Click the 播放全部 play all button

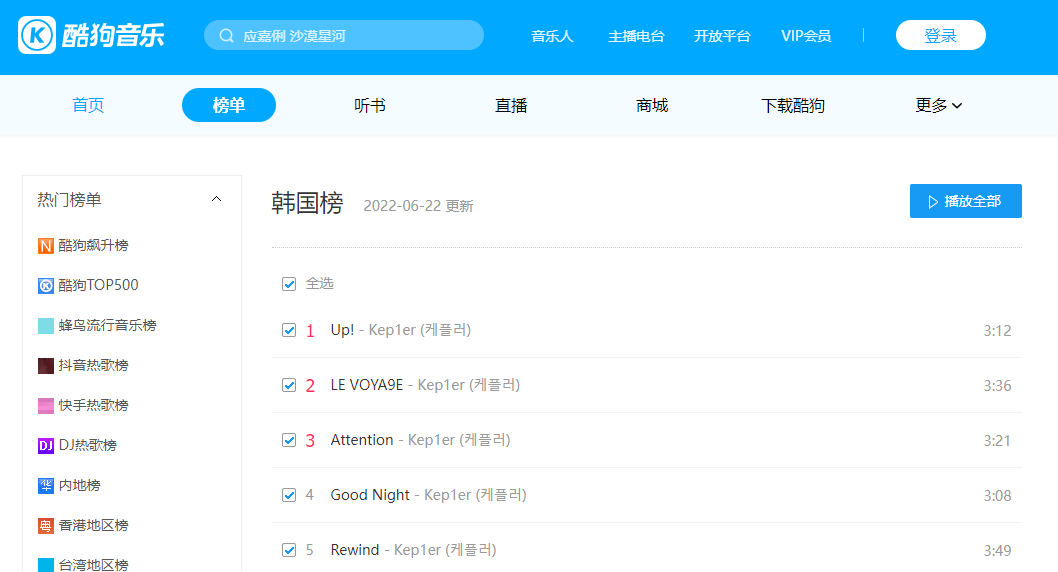tap(966, 201)
